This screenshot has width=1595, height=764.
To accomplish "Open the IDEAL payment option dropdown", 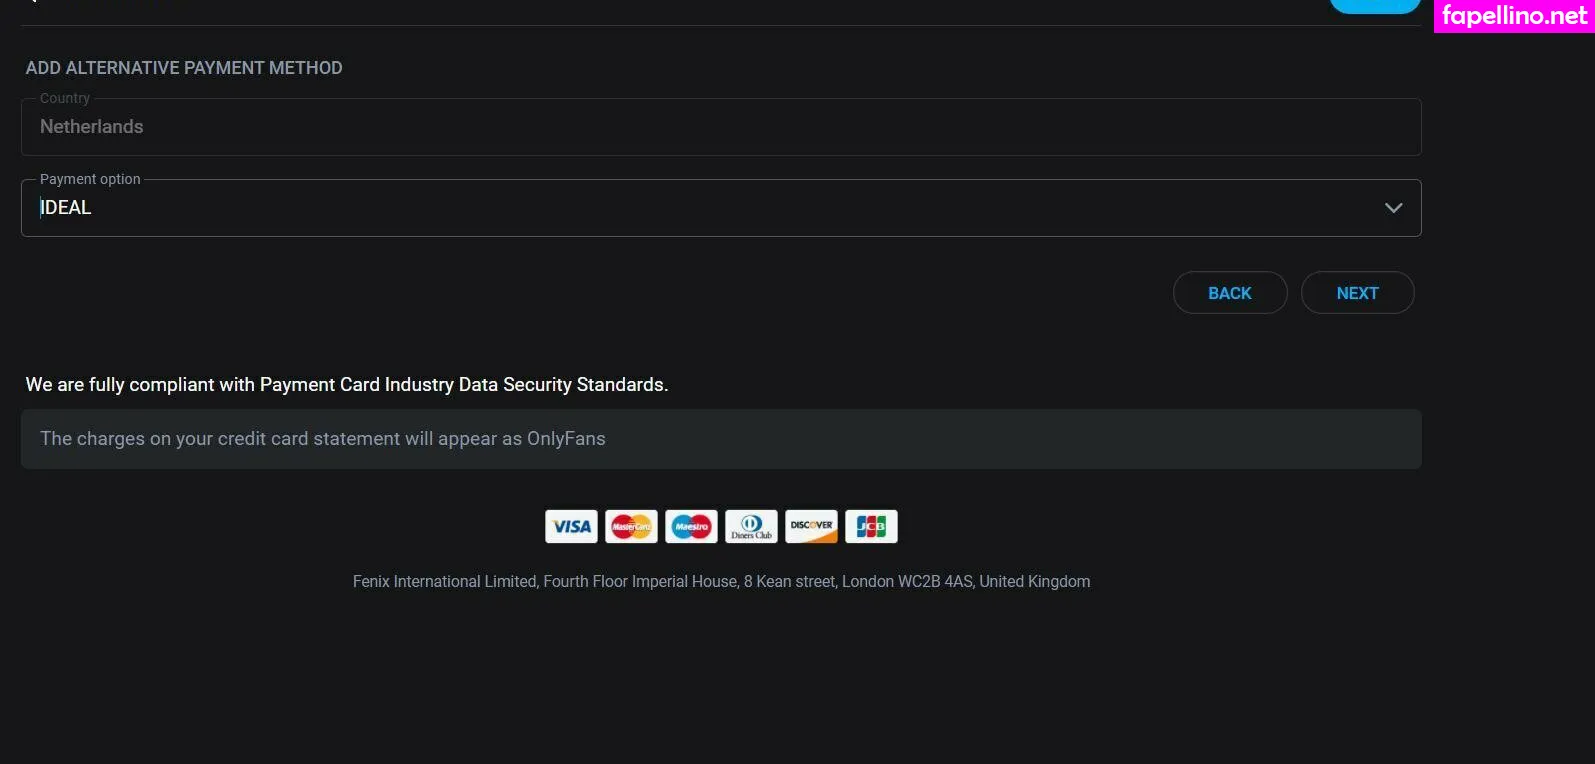I will (x=721, y=208).
